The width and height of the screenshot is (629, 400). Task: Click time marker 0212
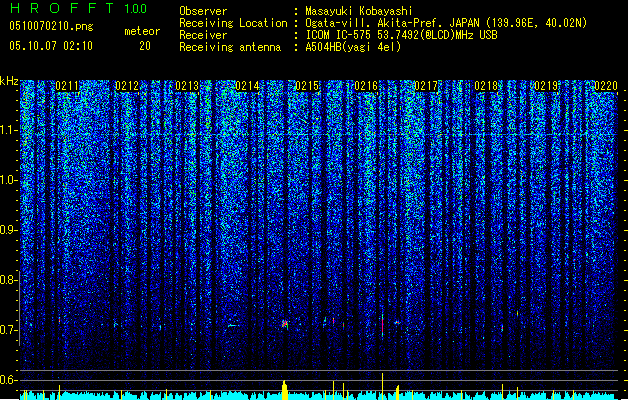coord(127,86)
